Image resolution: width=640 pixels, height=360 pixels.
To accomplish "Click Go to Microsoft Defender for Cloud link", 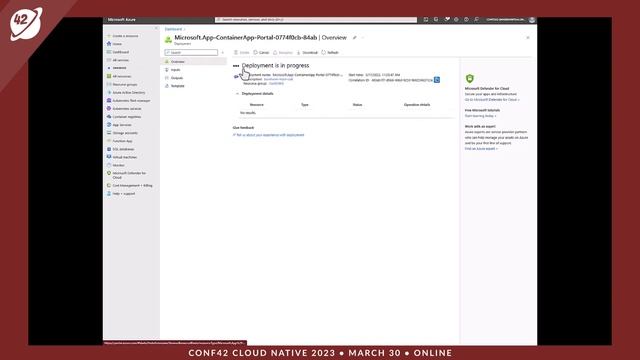I will 492,100.
